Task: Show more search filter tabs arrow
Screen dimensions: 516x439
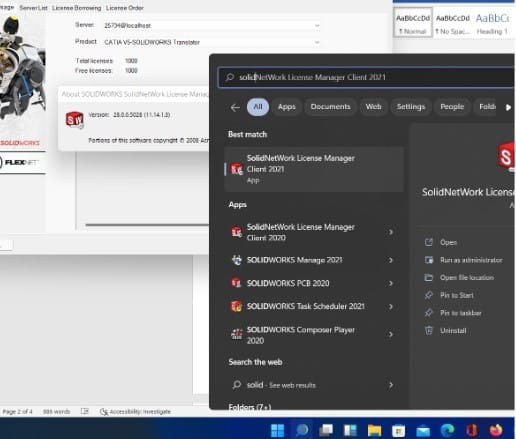Action: point(508,107)
